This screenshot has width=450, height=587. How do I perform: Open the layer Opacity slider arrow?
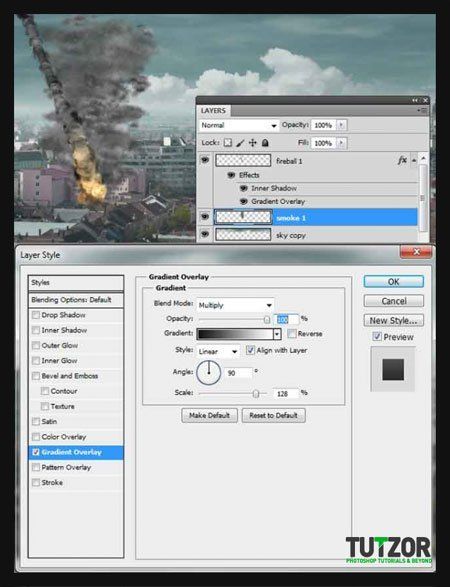coord(341,125)
